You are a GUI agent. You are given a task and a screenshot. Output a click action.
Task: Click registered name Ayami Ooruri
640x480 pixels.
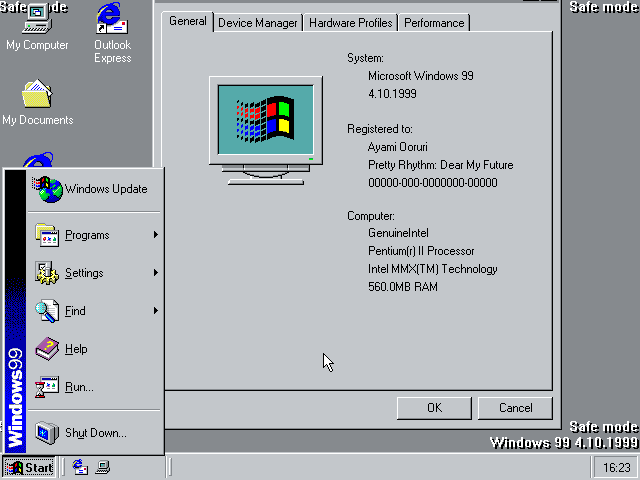(398, 147)
